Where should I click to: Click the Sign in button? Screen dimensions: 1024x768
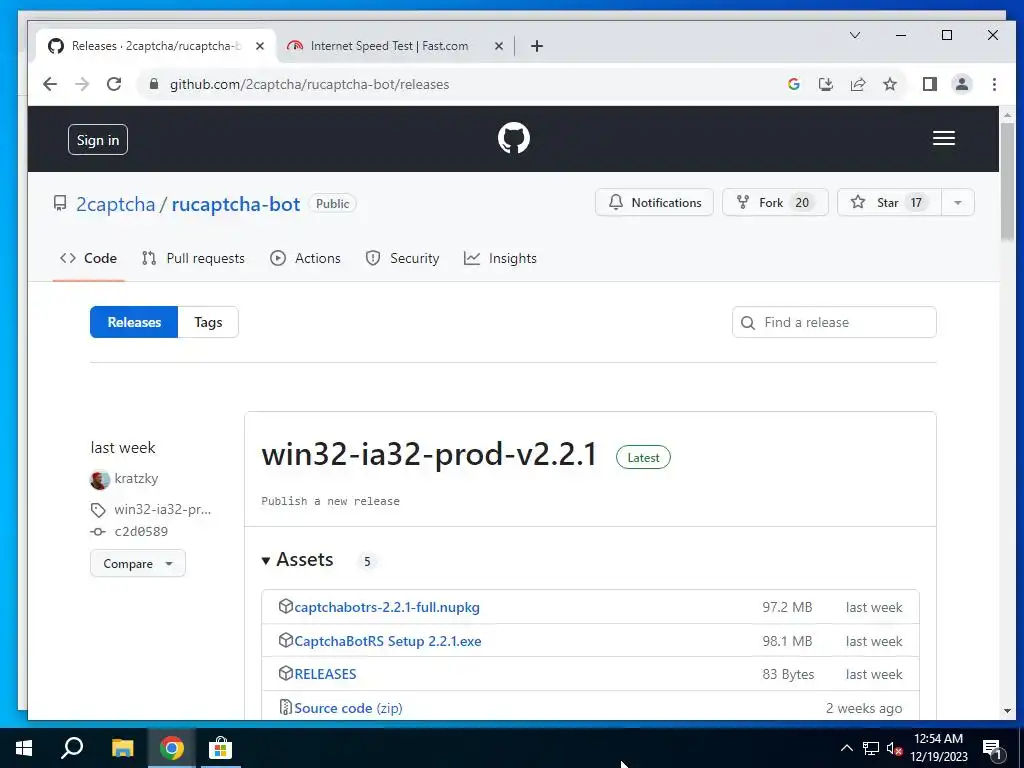pos(98,140)
